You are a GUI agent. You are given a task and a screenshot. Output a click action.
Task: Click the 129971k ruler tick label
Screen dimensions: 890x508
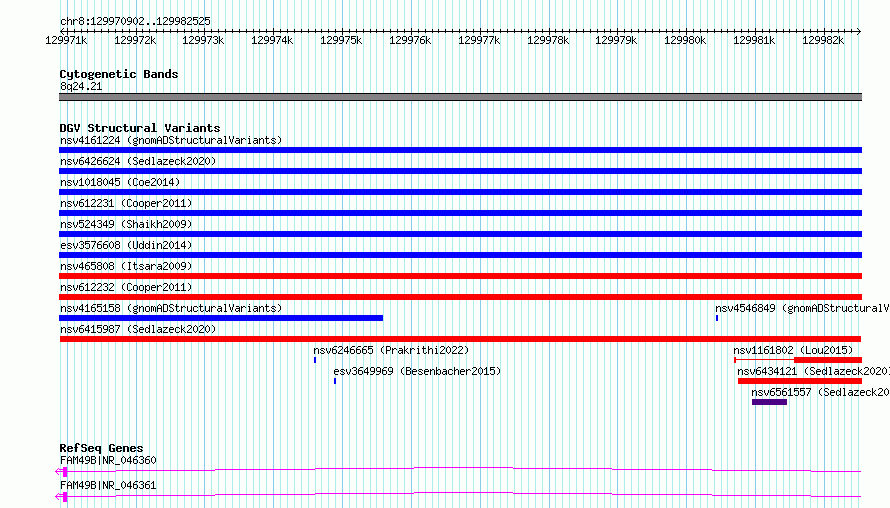(x=66, y=40)
